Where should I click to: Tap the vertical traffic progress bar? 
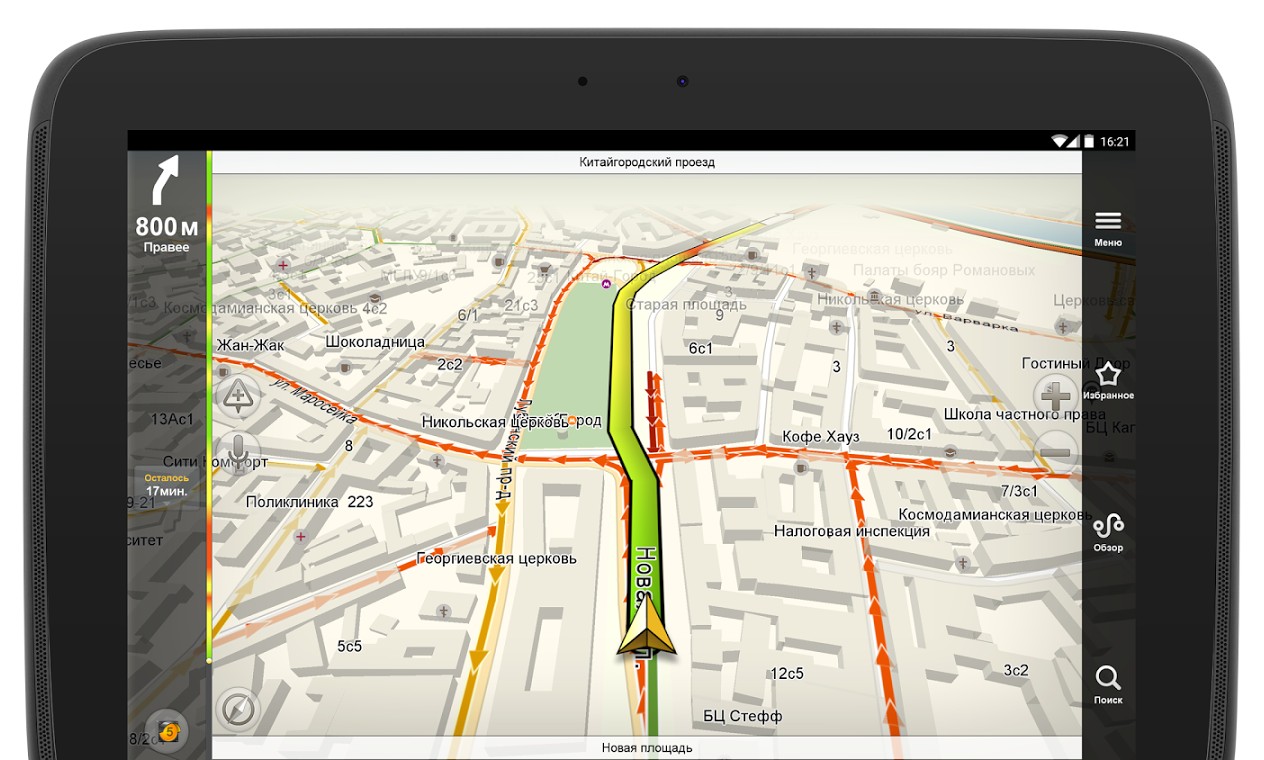(209, 406)
